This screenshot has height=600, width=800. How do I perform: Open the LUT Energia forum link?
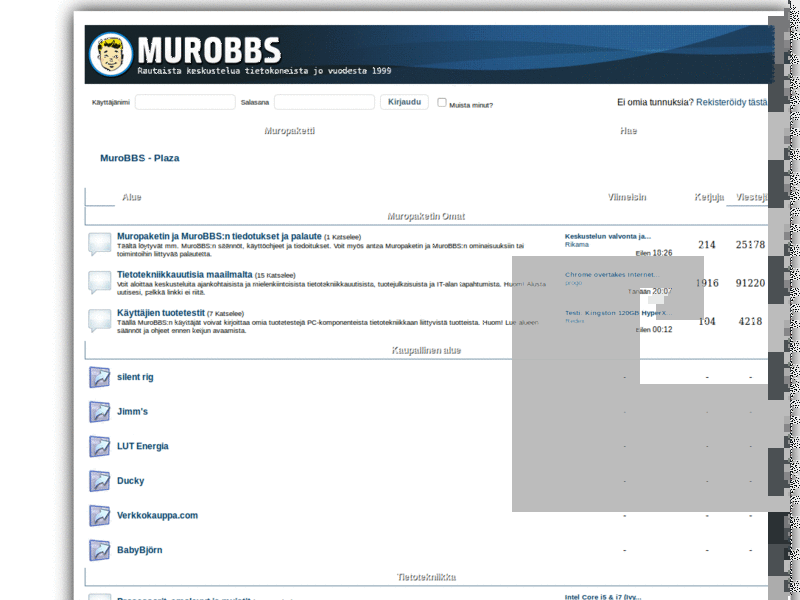(142, 446)
